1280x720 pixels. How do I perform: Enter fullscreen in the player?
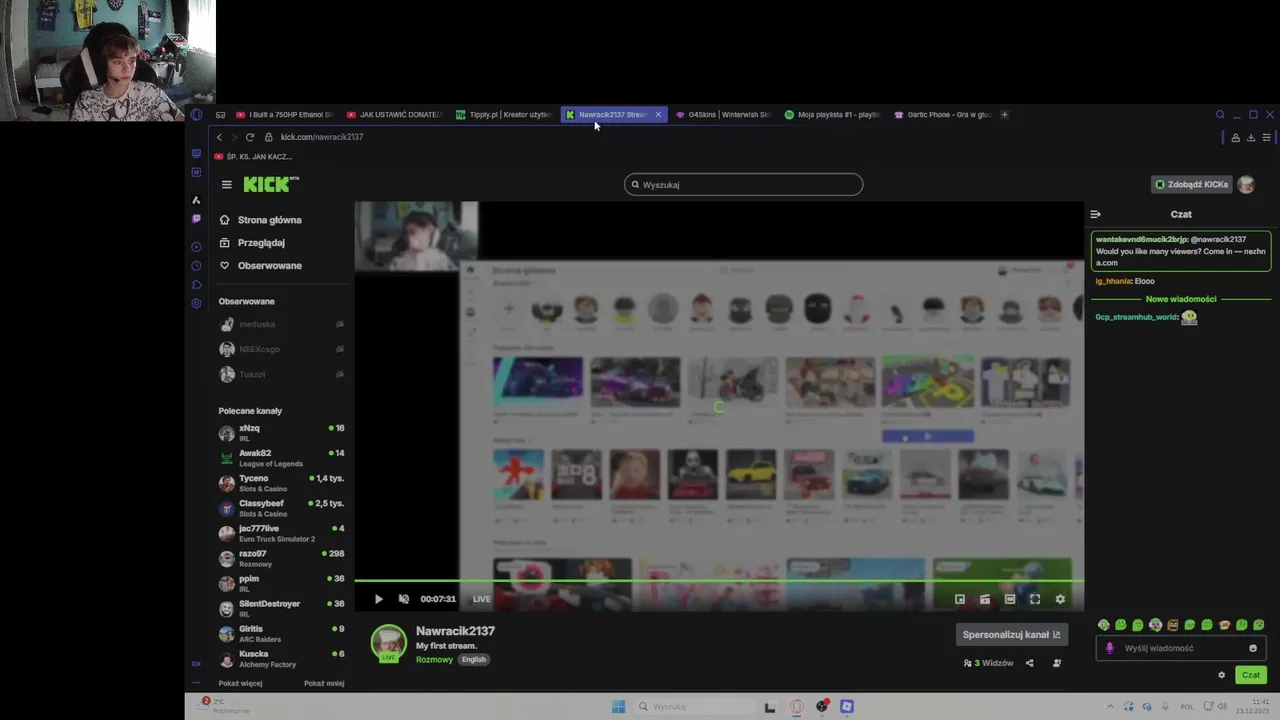(x=1035, y=599)
